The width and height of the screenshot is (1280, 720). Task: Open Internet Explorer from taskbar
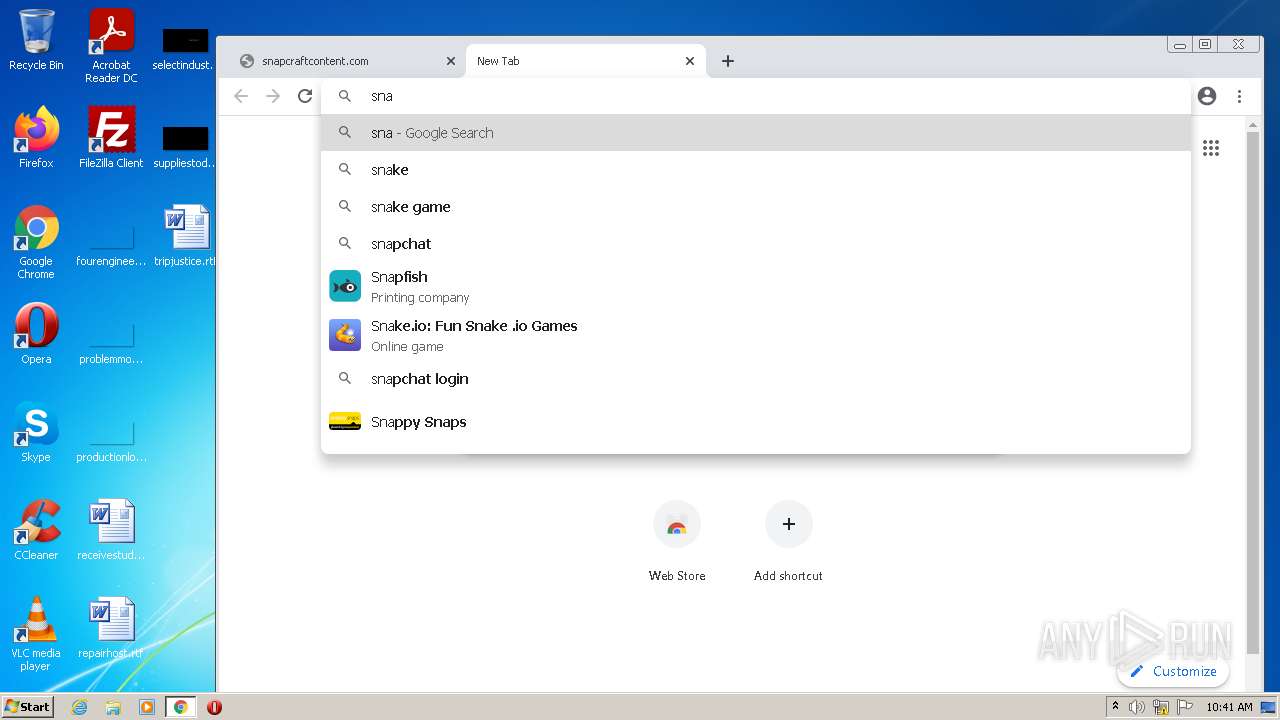click(79, 707)
